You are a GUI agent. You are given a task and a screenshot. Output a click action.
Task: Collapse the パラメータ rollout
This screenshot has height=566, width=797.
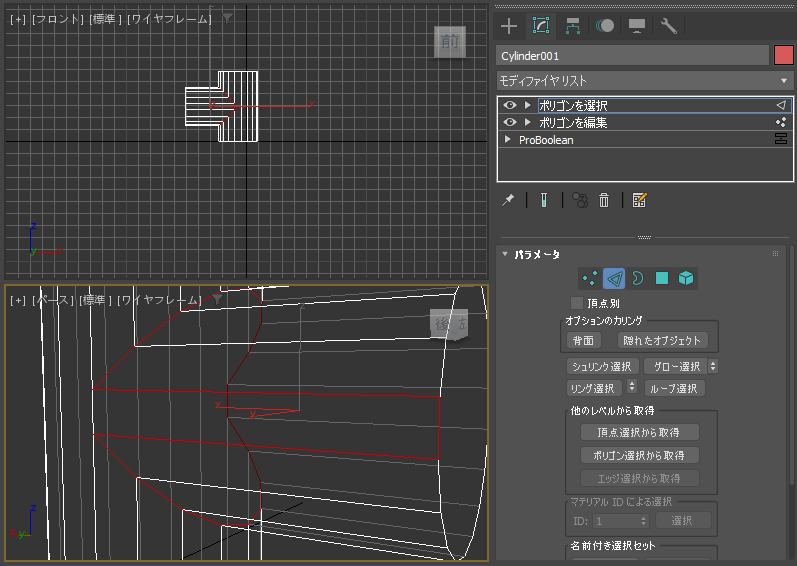[x=505, y=254]
